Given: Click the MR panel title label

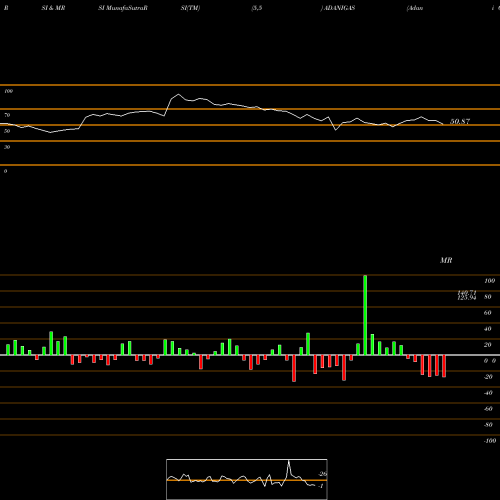Looking at the screenshot, I should click(446, 260).
